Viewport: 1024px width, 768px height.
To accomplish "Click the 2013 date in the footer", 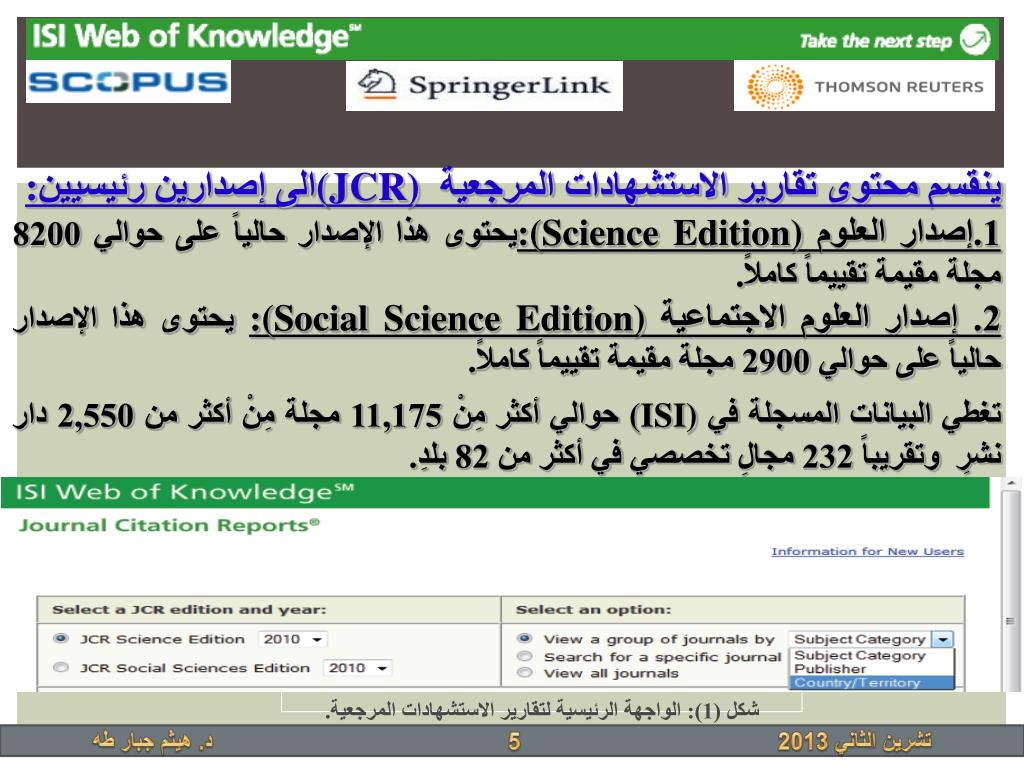I will [x=854, y=741].
